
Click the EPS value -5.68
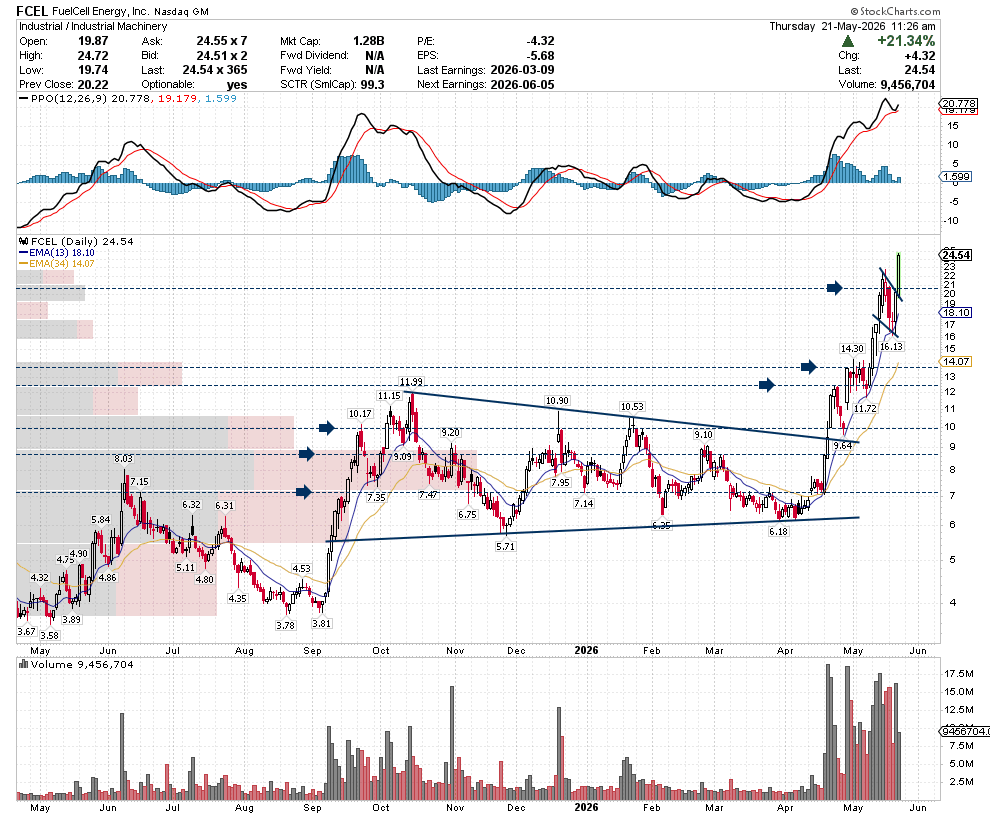(x=540, y=56)
